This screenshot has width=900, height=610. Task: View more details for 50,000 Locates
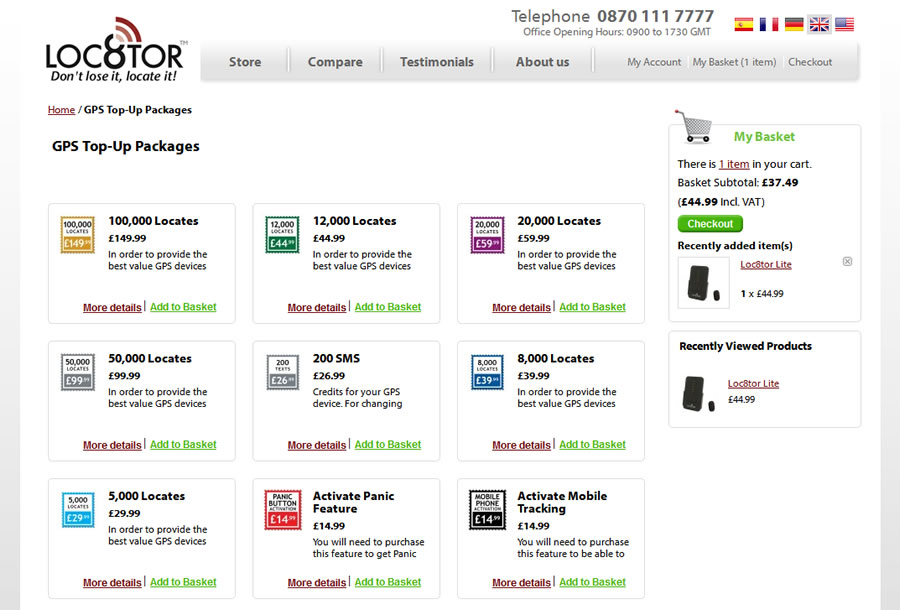[112, 445]
